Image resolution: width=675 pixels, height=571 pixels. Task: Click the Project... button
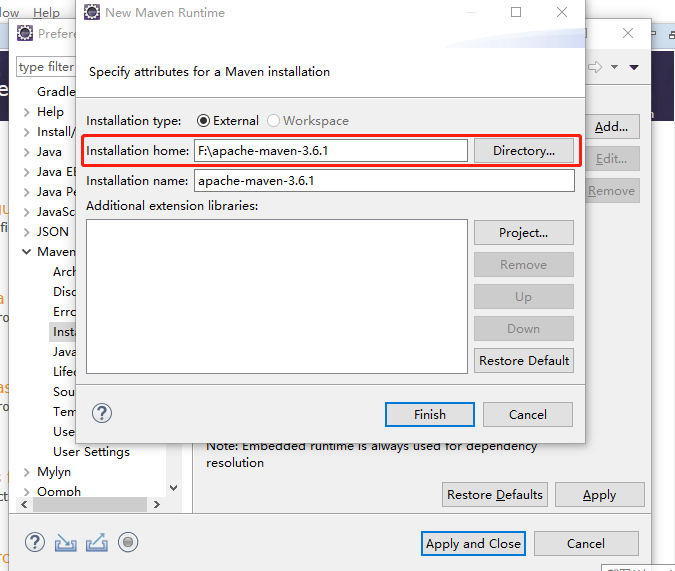pos(524,233)
